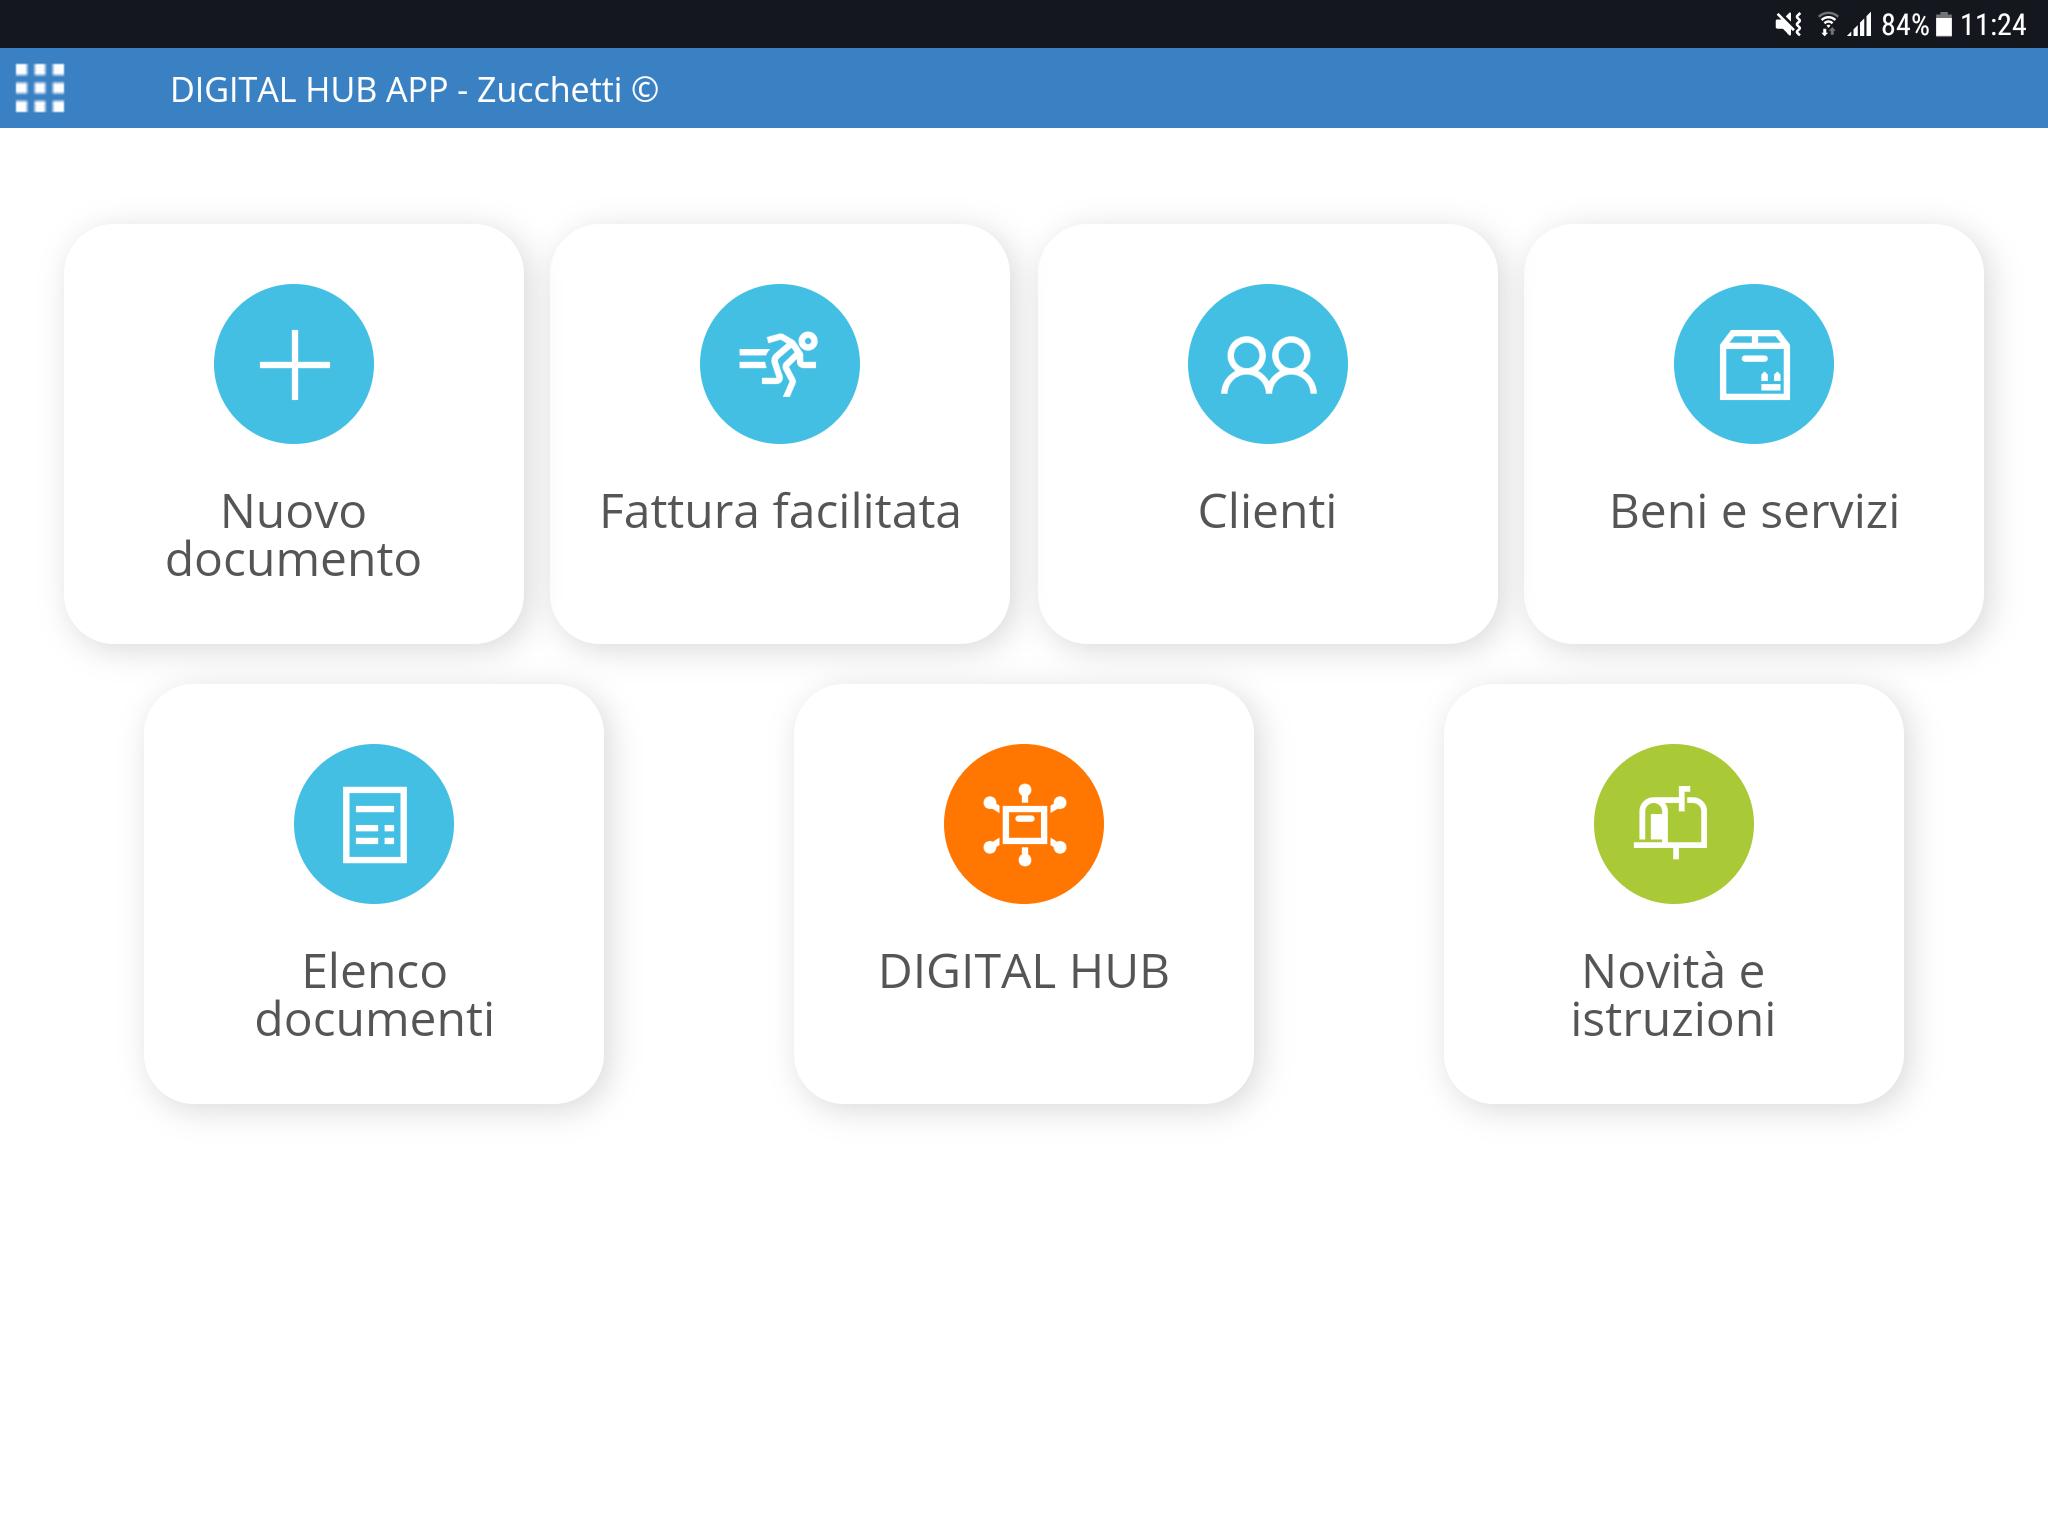Viewport: 2048px width, 1536px height.
Task: Click the title 'DIGITAL HUB APP - Zucchetti ©'
Action: pyautogui.click(x=414, y=90)
